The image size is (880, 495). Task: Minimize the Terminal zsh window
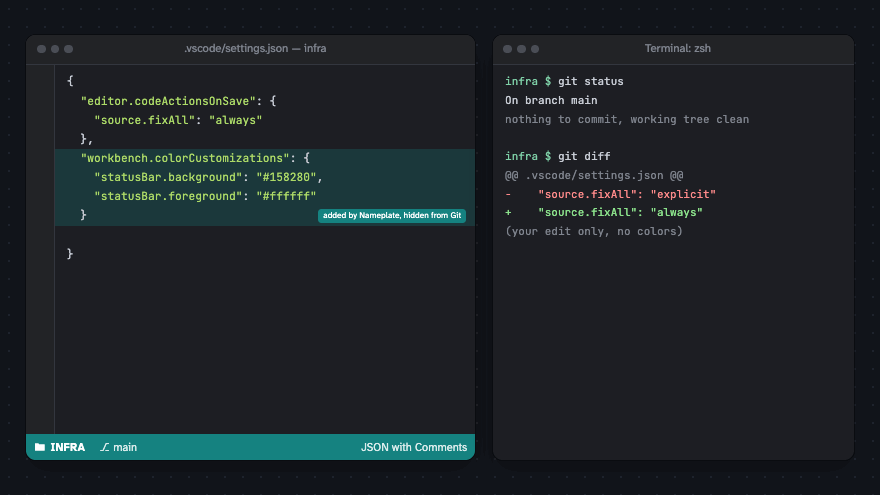521,49
